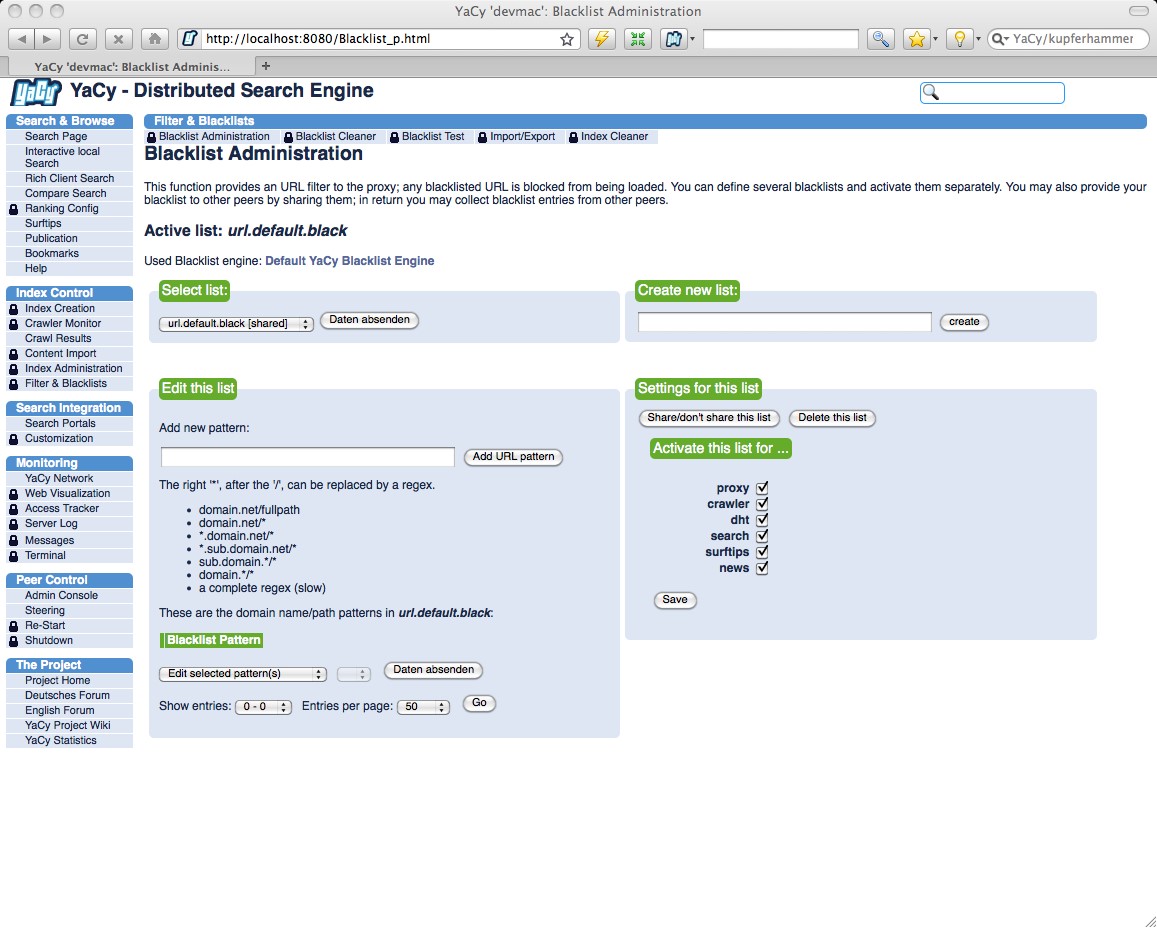The width and height of the screenshot is (1157, 928).
Task: Stop loading with the X toolbar icon
Action: tap(118, 39)
